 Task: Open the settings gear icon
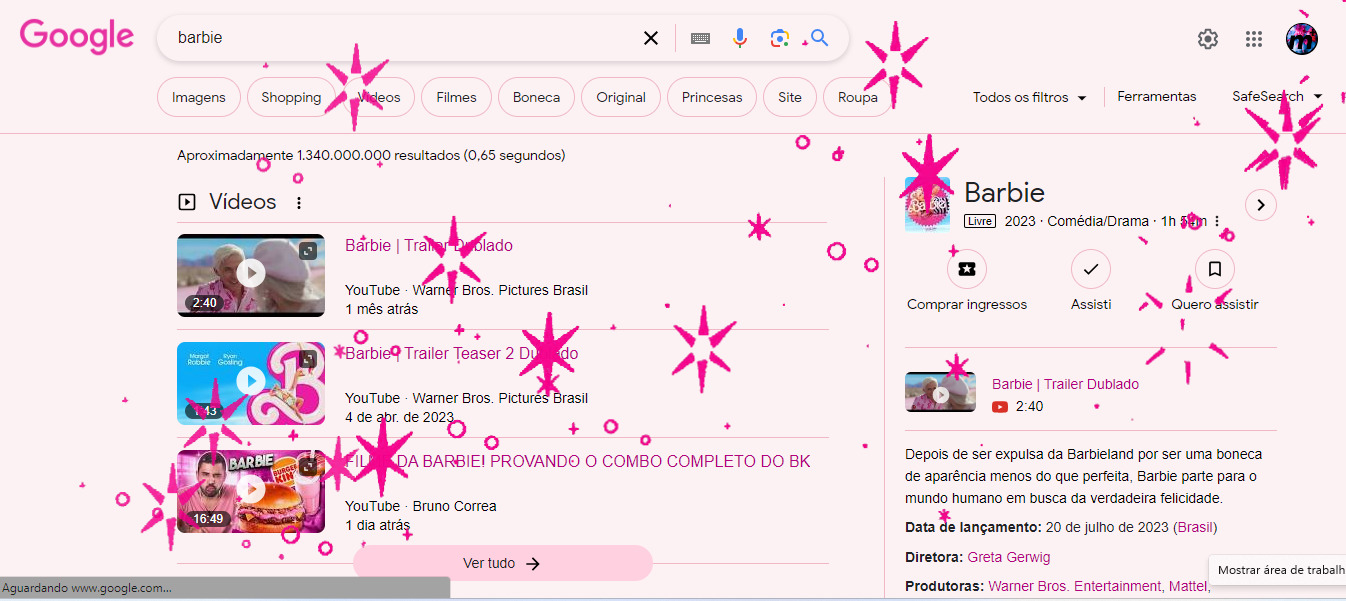click(x=1208, y=39)
